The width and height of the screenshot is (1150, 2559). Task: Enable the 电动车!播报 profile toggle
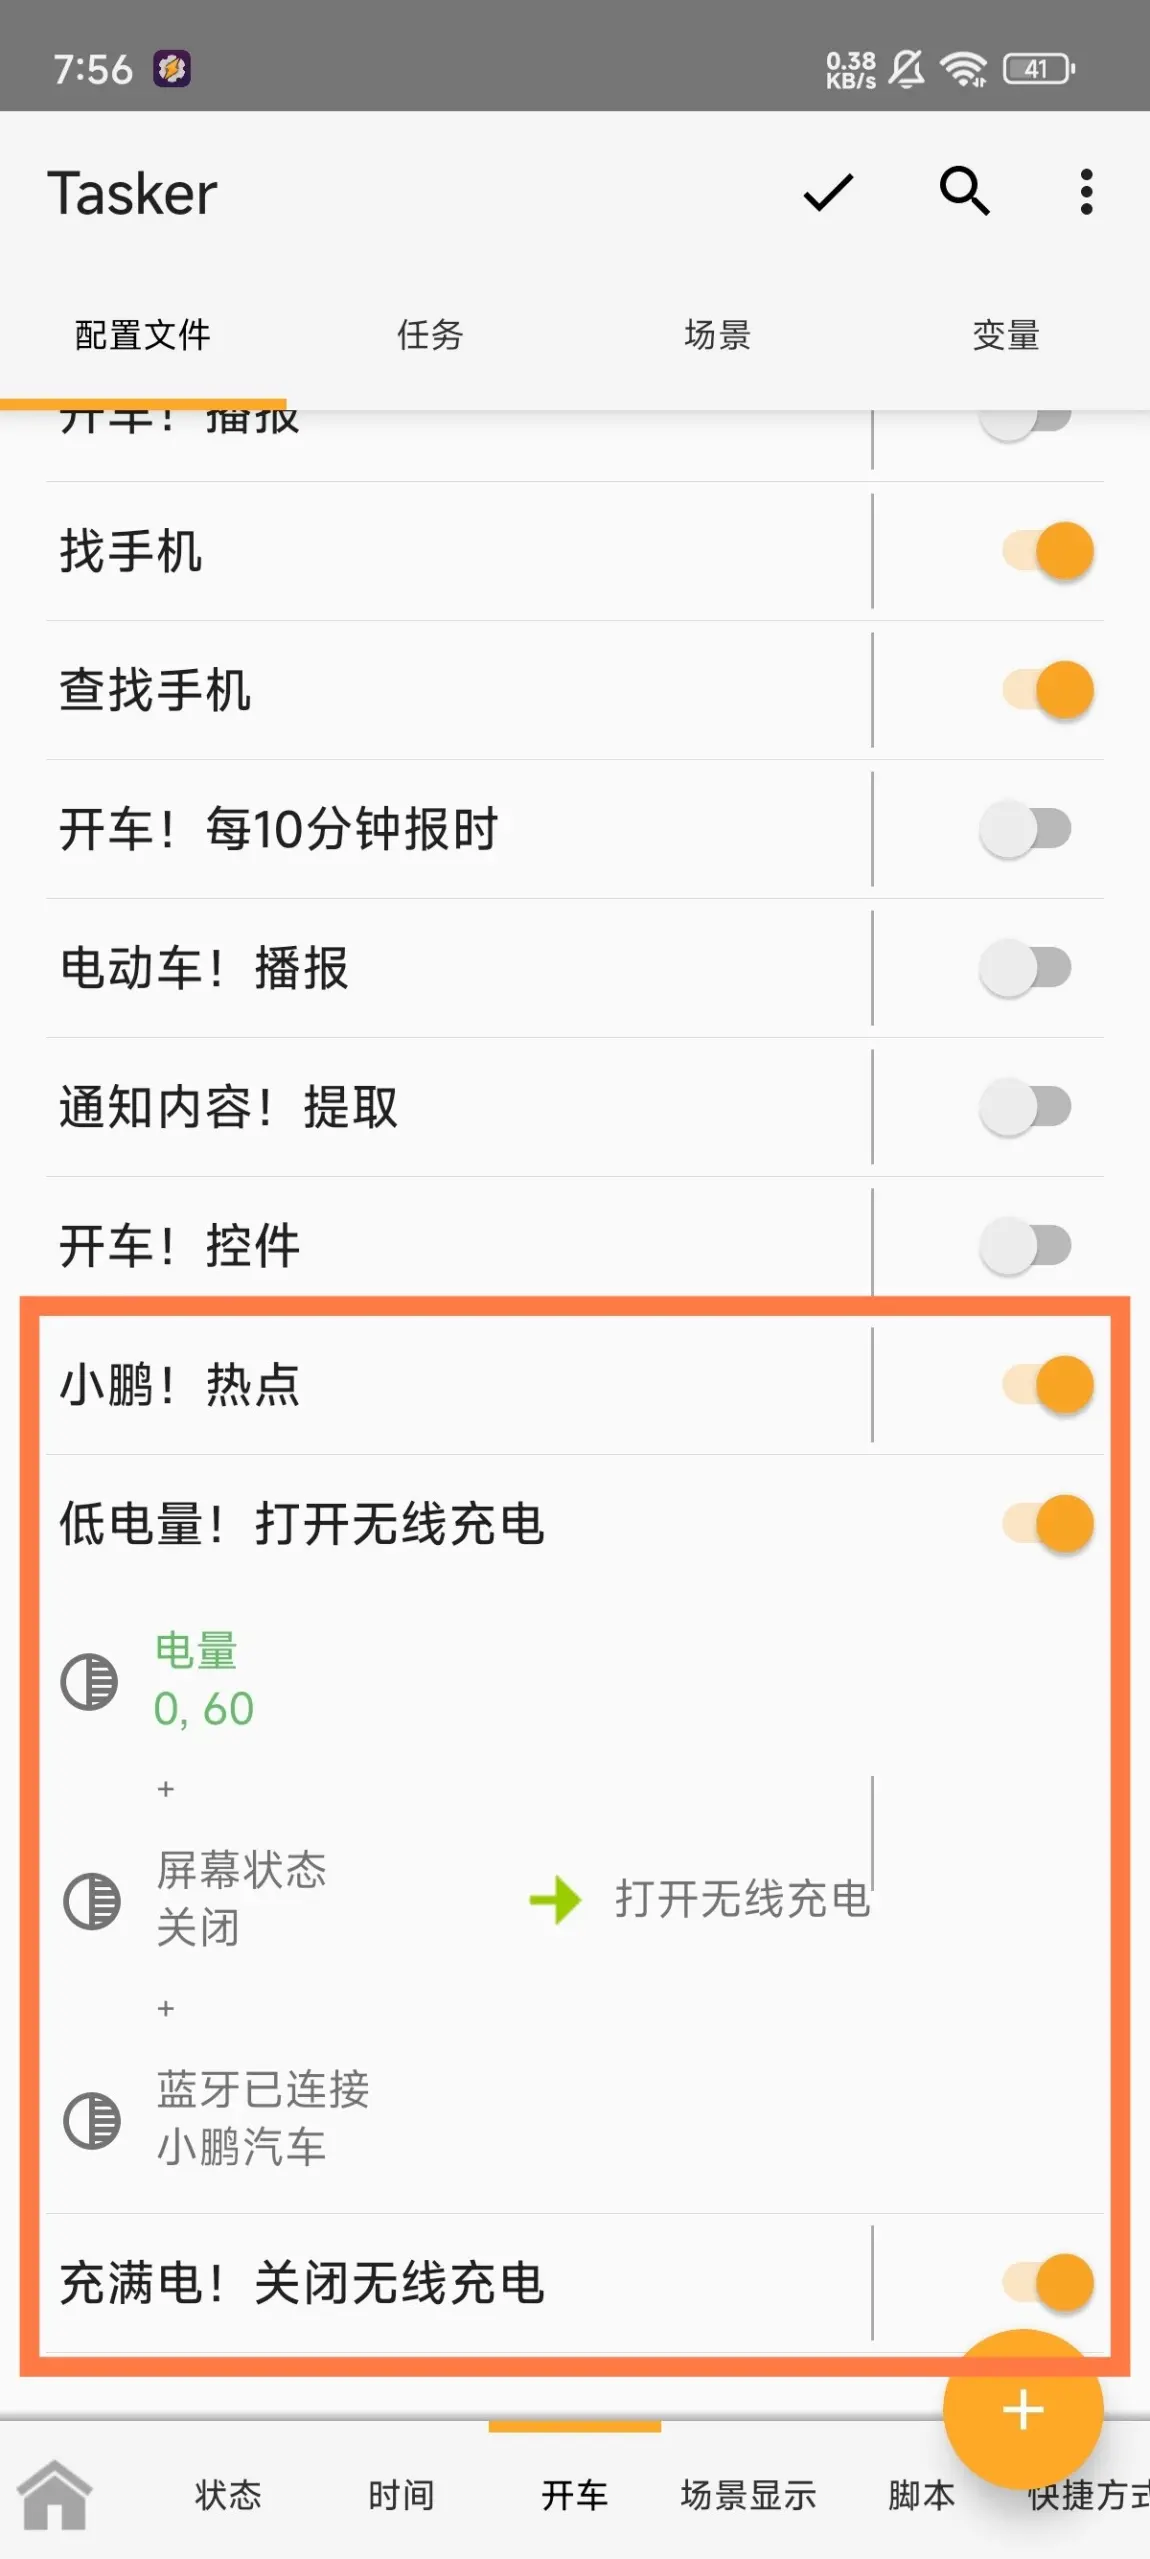tap(1025, 968)
